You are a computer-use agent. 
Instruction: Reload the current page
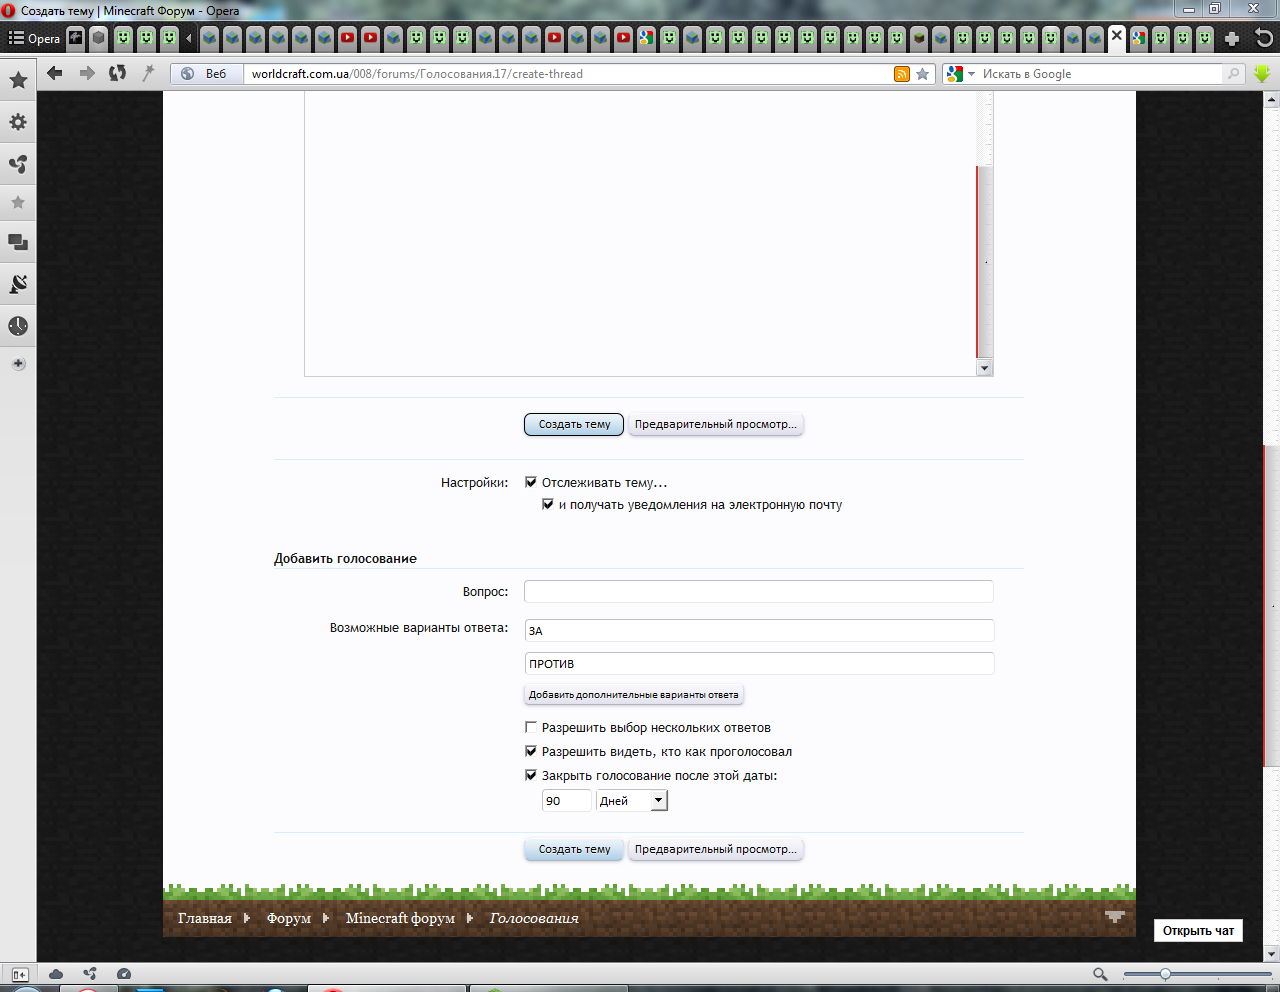pos(118,73)
